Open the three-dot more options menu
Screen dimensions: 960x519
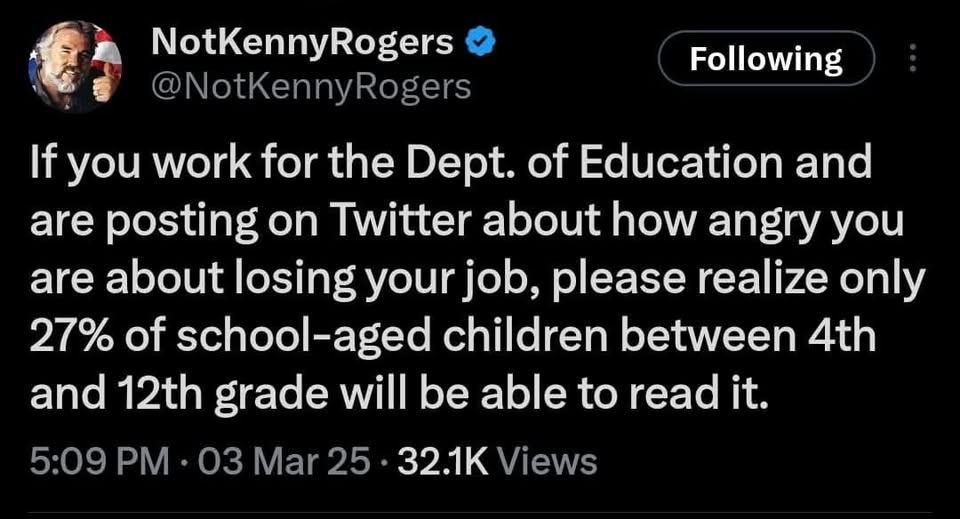click(x=911, y=60)
